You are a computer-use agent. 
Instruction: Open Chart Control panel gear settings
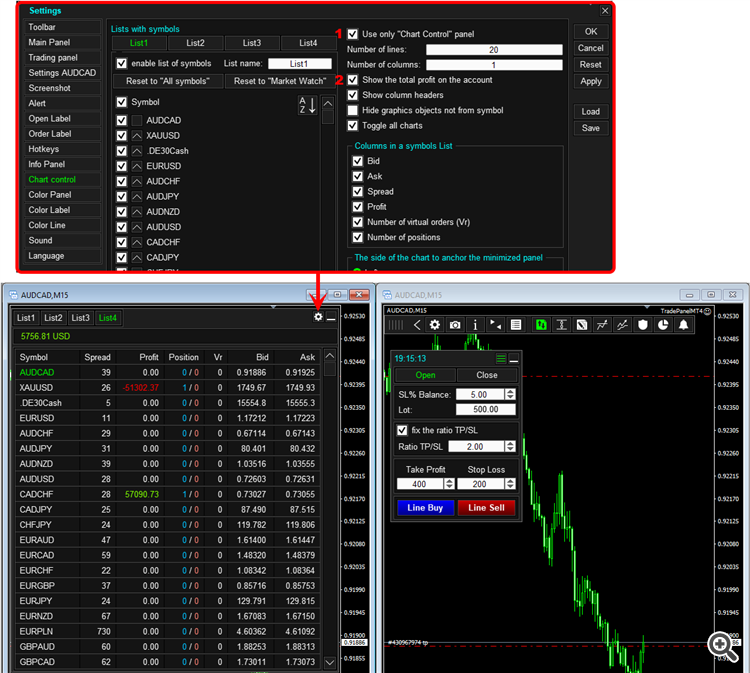[318, 317]
